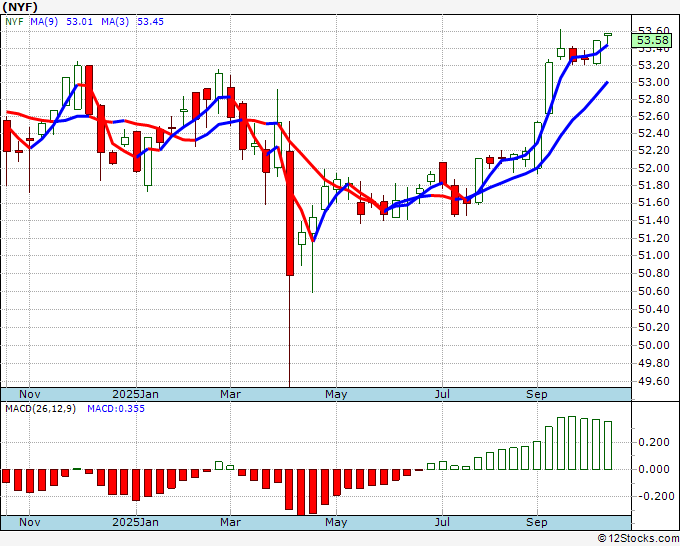
Task: Click the Sep label on MACD panel axis
Action: (538, 522)
